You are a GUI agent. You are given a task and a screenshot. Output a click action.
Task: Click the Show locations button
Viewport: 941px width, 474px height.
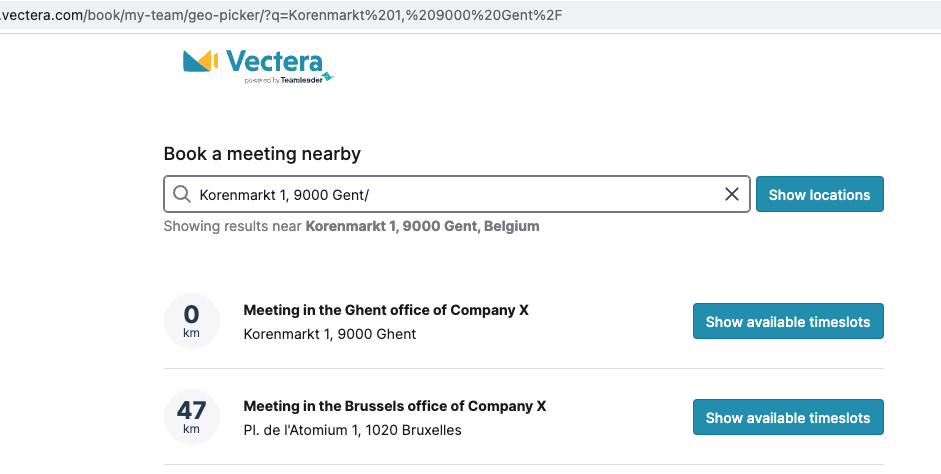click(x=819, y=194)
